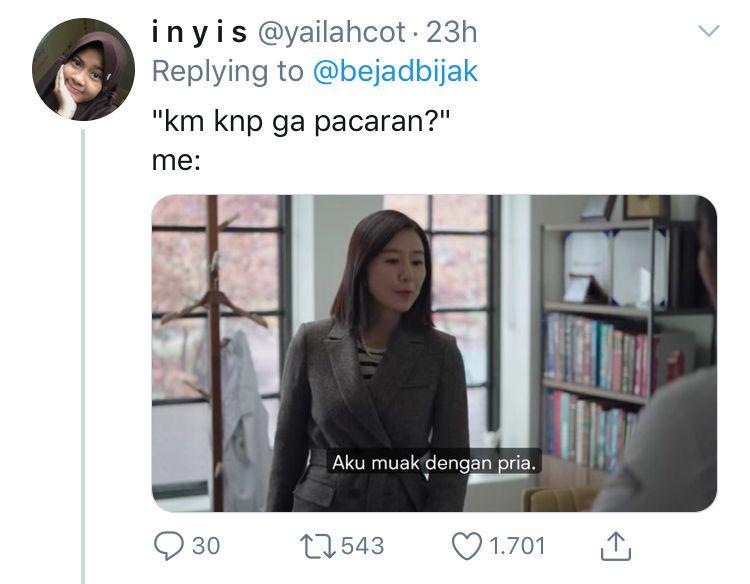Click the reply speech bubble icon
This screenshot has height=584, width=750.
click(x=168, y=546)
